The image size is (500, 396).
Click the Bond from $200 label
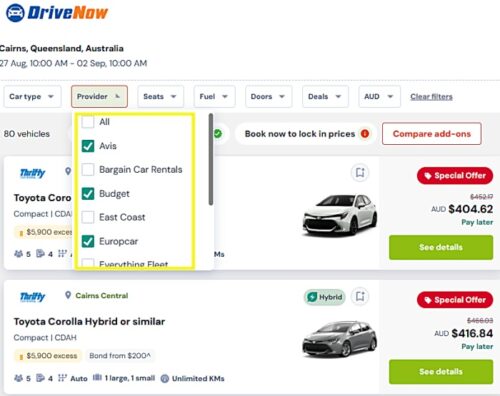coord(120,356)
